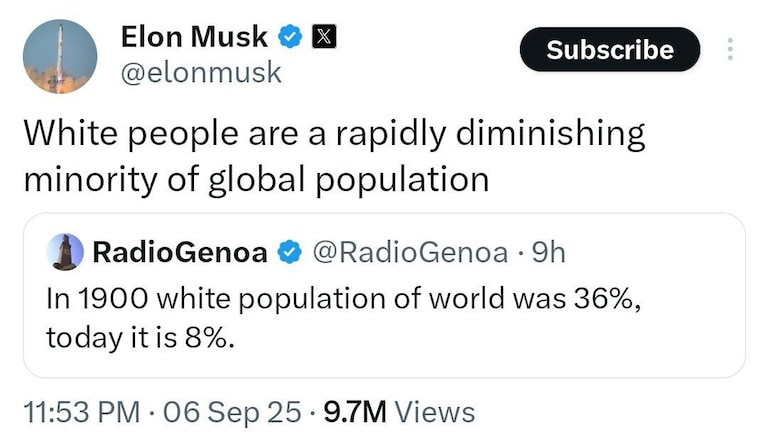Viewport: 768px width, 448px height.
Task: Click the RadioGenoa display name
Action: tap(180, 252)
